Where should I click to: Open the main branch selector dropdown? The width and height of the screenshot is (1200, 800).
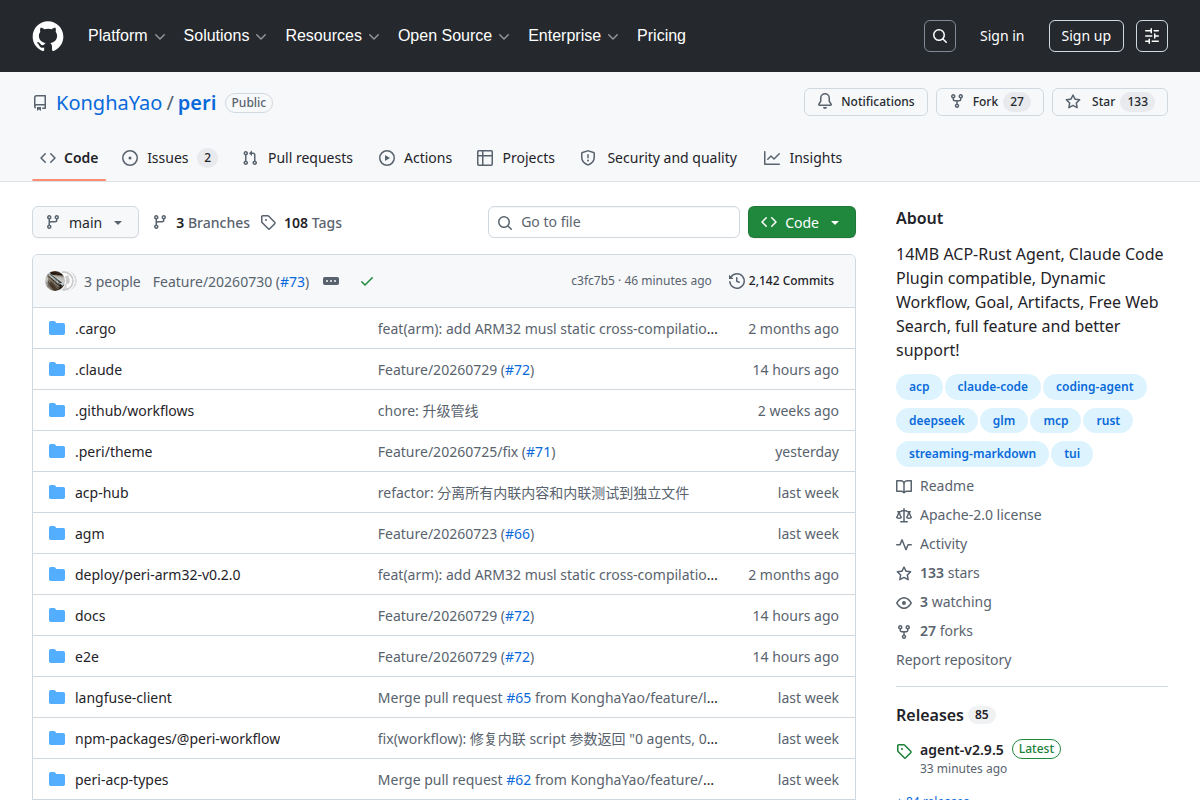[x=85, y=222]
